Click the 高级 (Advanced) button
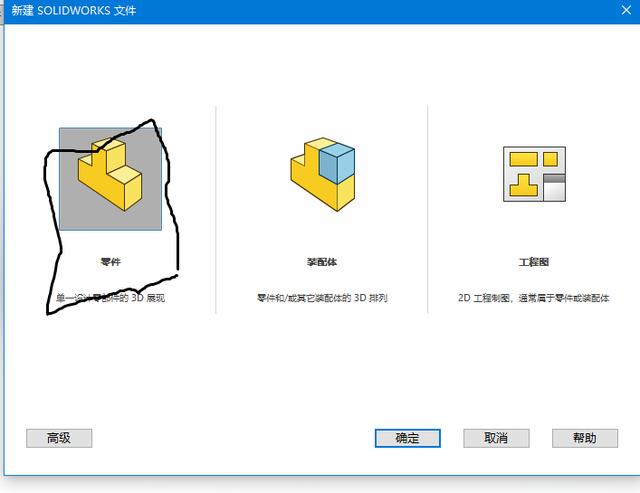The image size is (640, 493). click(x=59, y=438)
